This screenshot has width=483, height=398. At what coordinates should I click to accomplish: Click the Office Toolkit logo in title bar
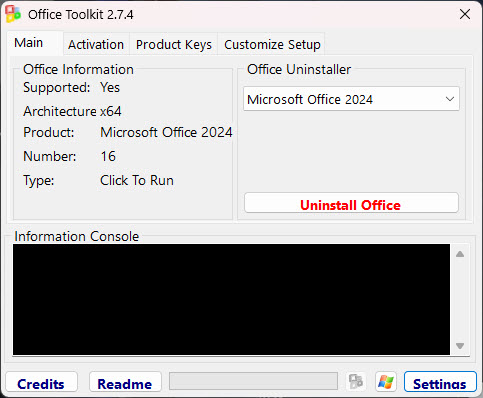13,14
